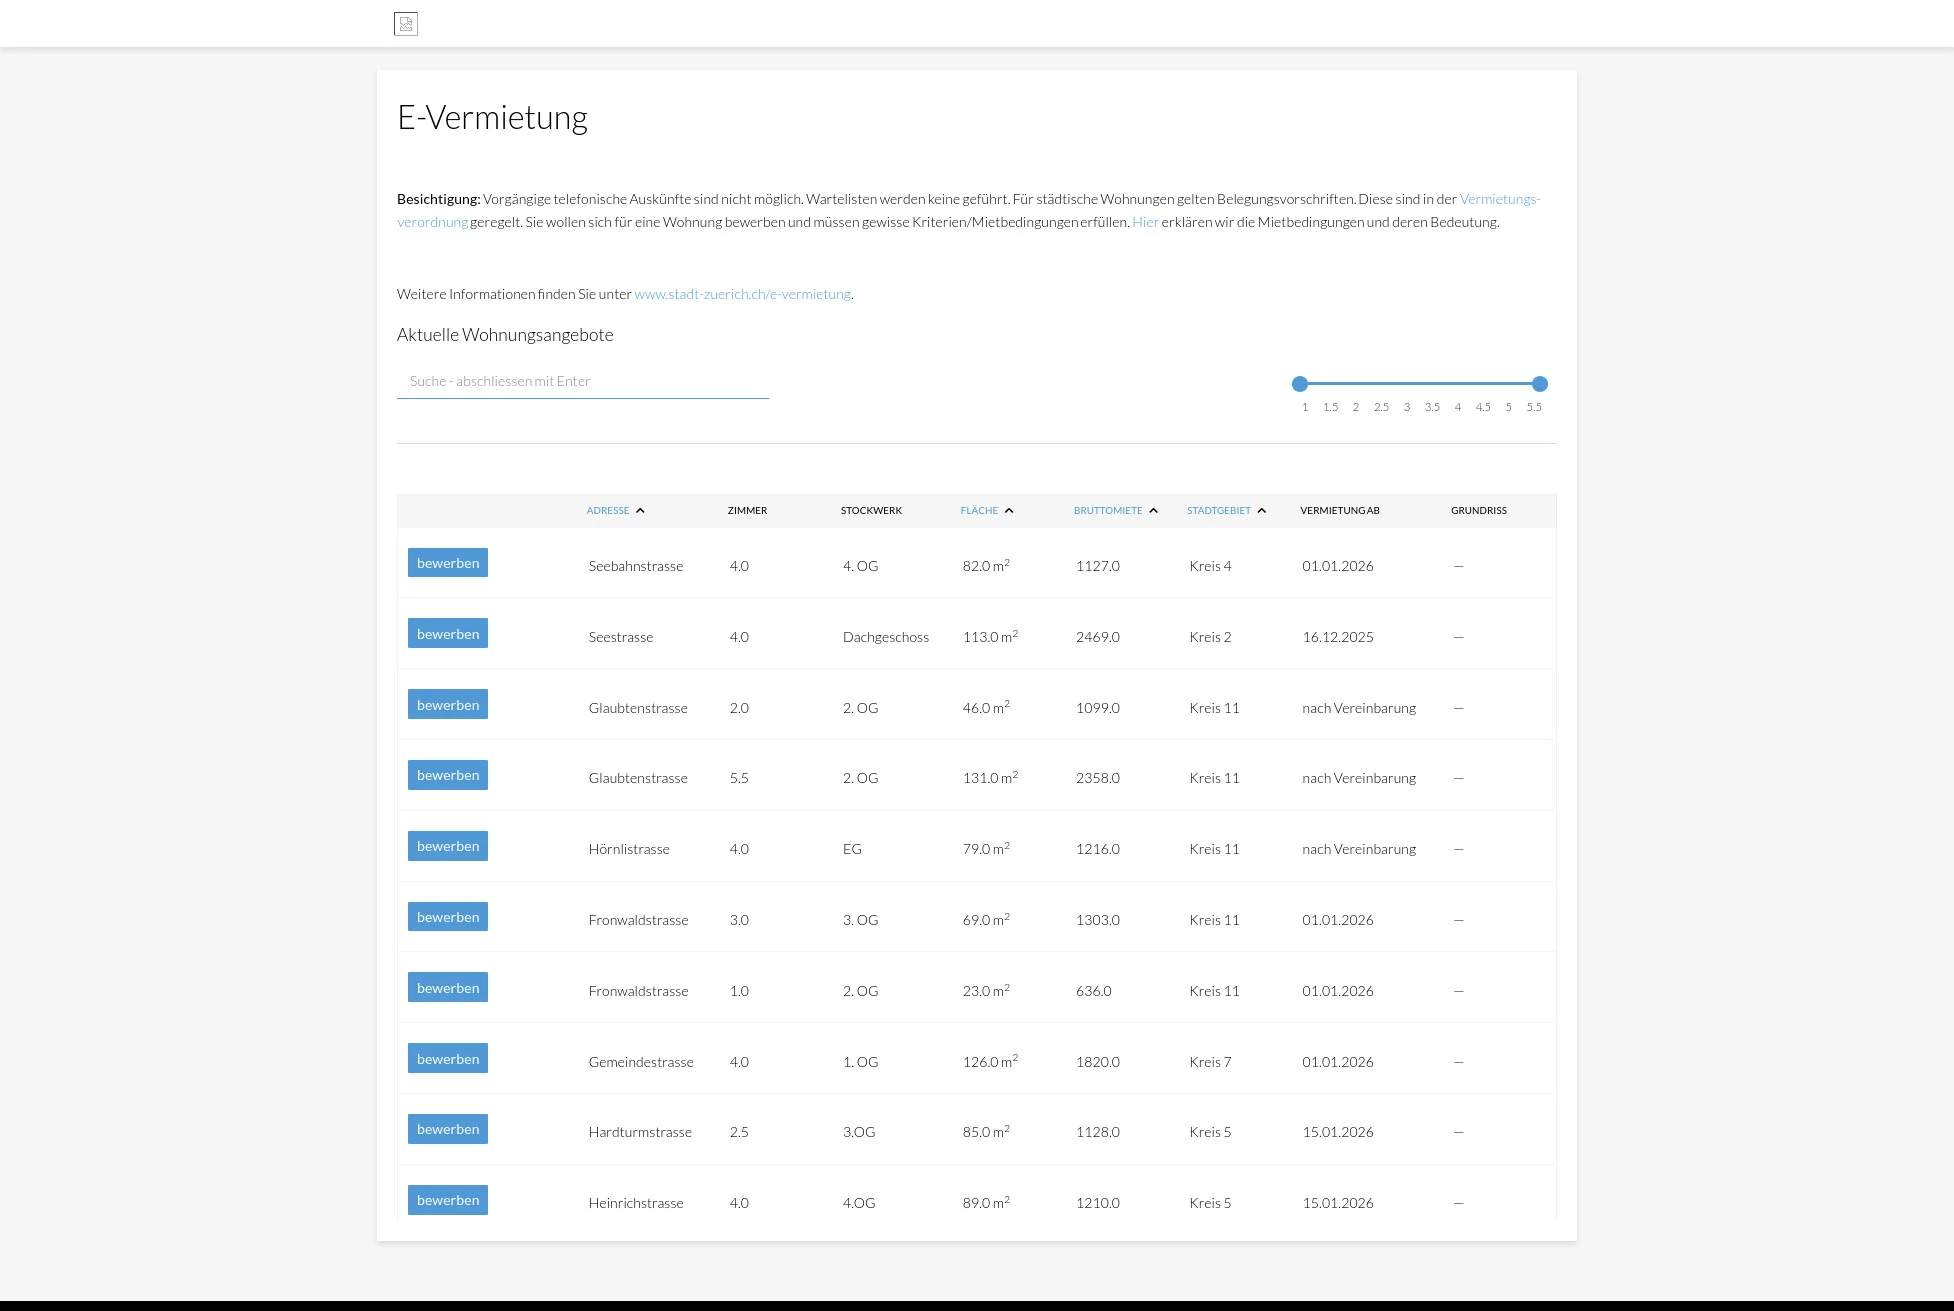The height and width of the screenshot is (1311, 1954).
Task: Click the right slider handle at 5.5
Action: tap(1540, 384)
